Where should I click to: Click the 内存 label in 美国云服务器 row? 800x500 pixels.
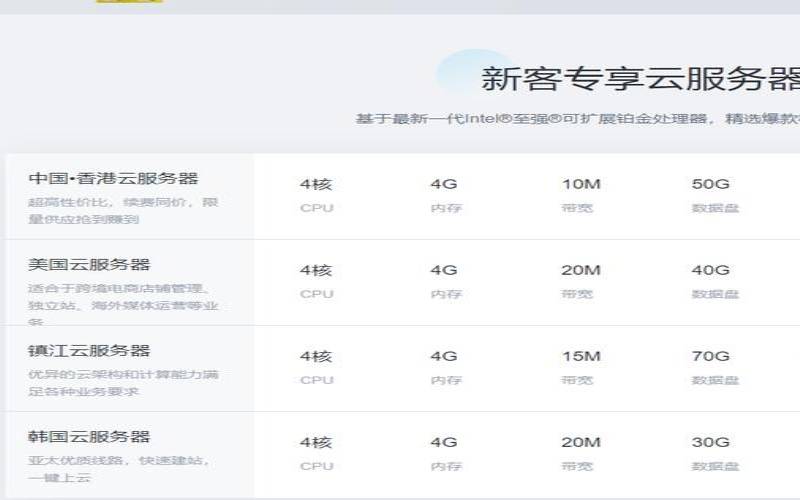click(x=446, y=294)
